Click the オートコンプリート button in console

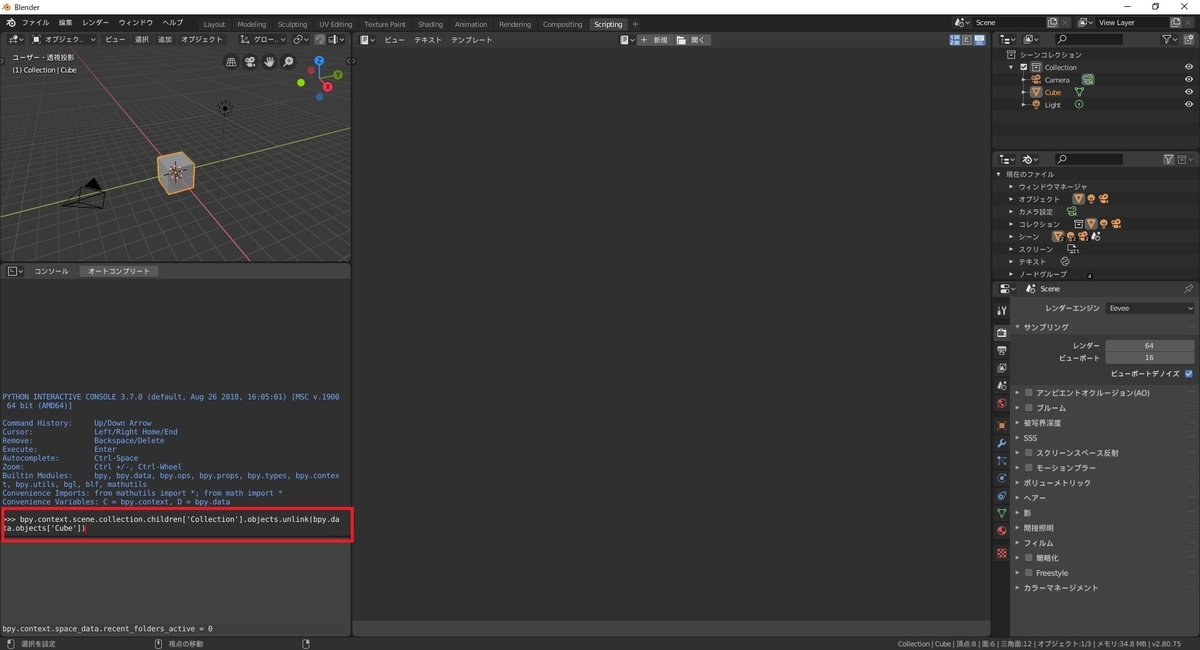(x=119, y=271)
